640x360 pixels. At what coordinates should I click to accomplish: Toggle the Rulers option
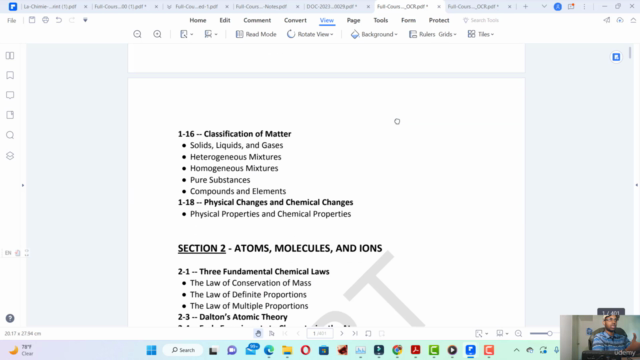(x=422, y=34)
